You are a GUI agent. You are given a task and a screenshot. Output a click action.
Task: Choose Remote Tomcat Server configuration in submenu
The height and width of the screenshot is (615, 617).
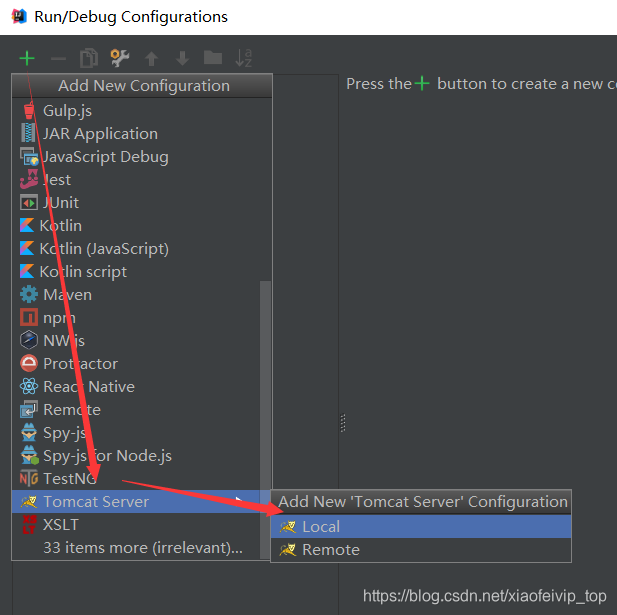tap(421, 550)
